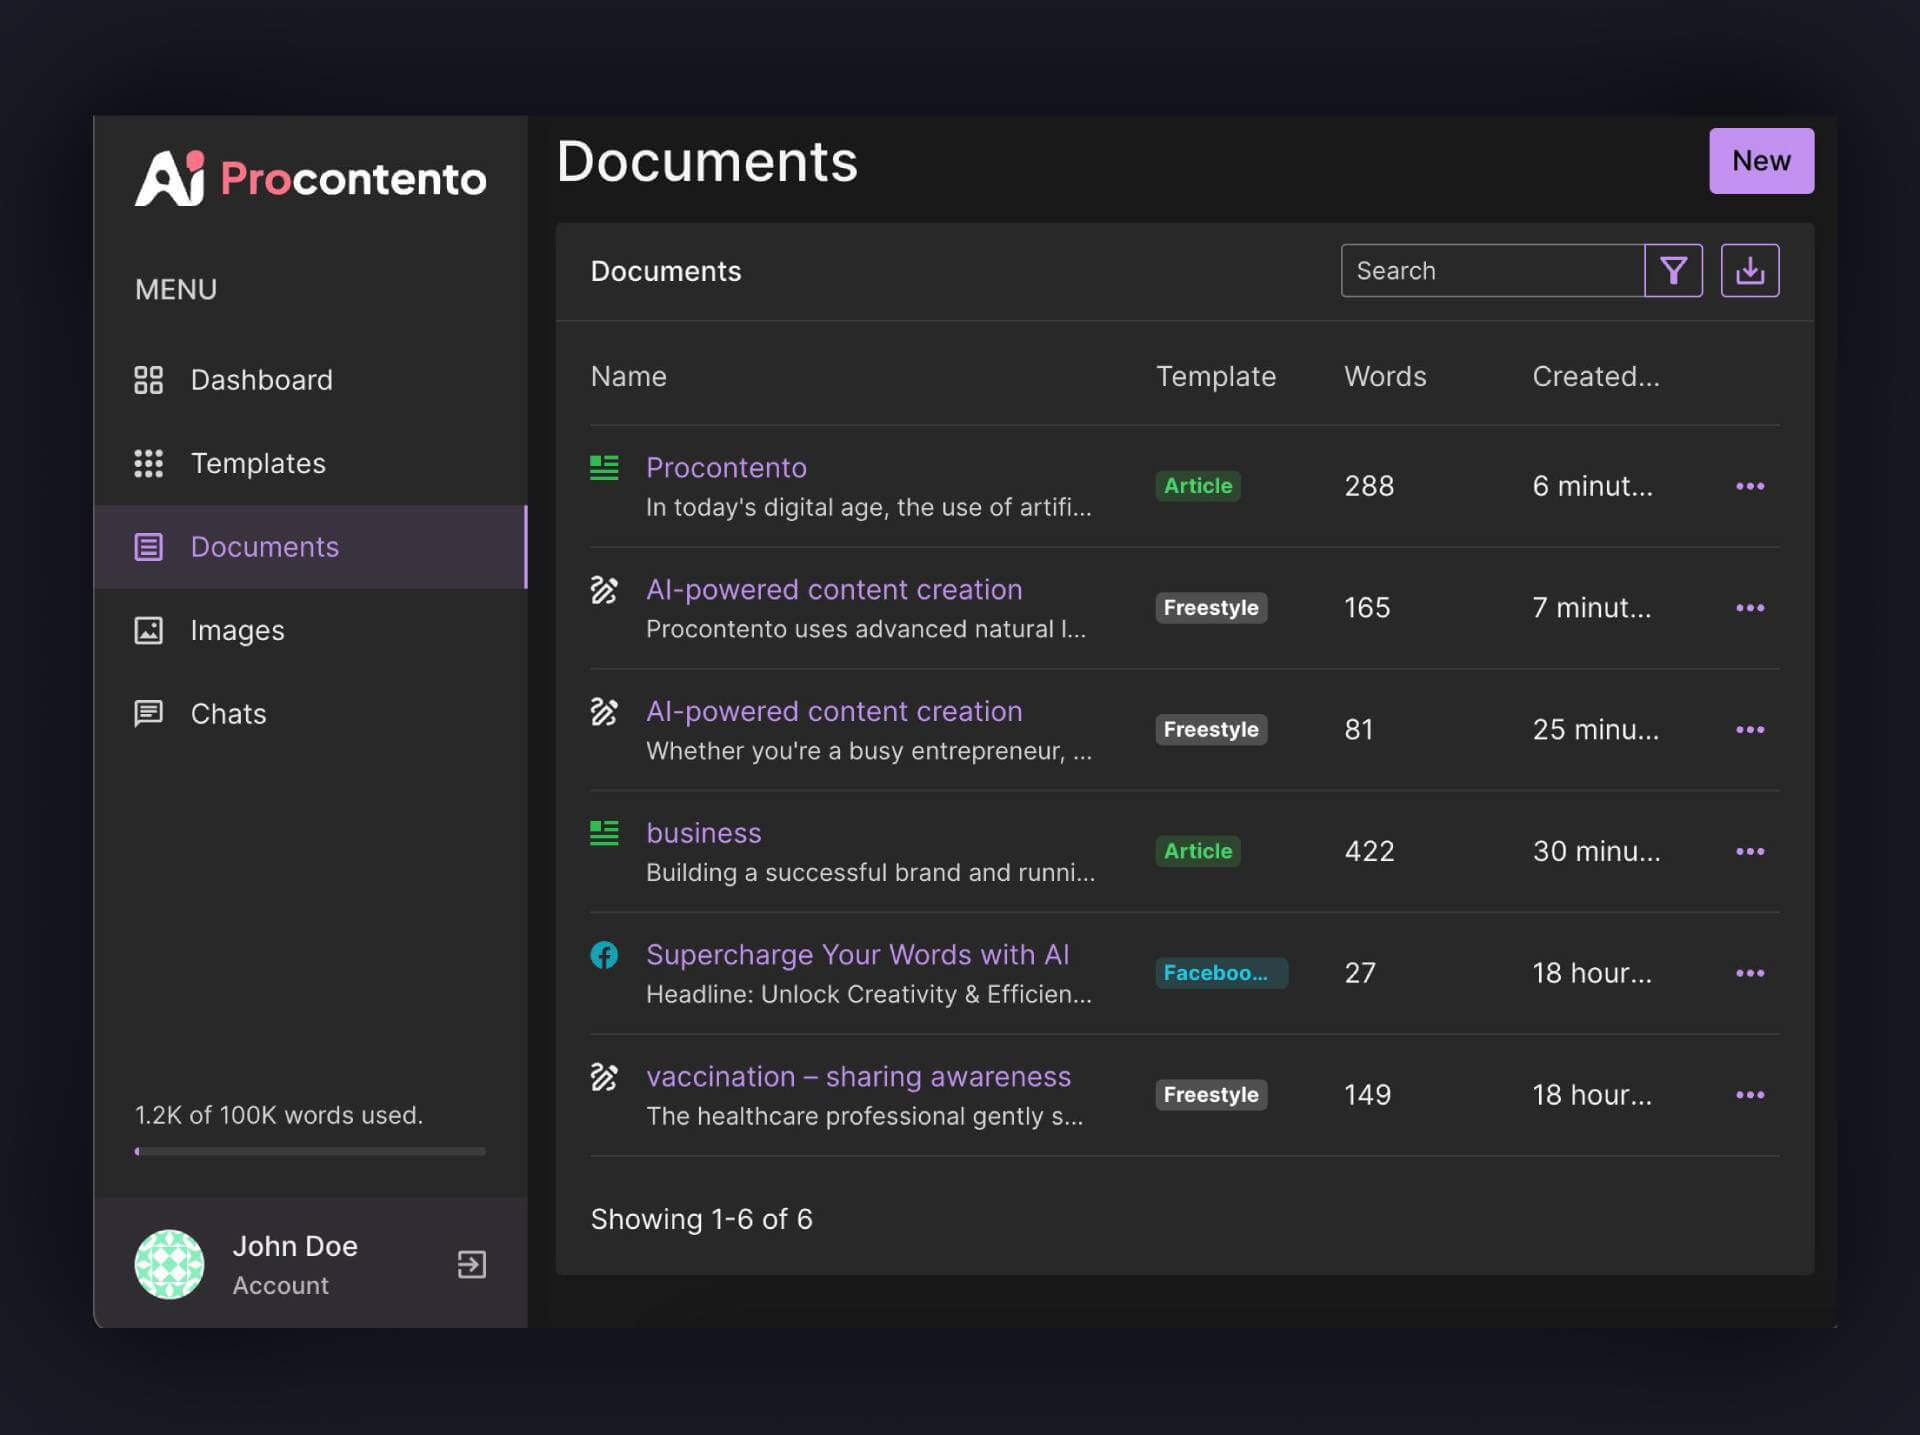
Task: Click the Documents page icon in sidebar
Action: tap(148, 547)
